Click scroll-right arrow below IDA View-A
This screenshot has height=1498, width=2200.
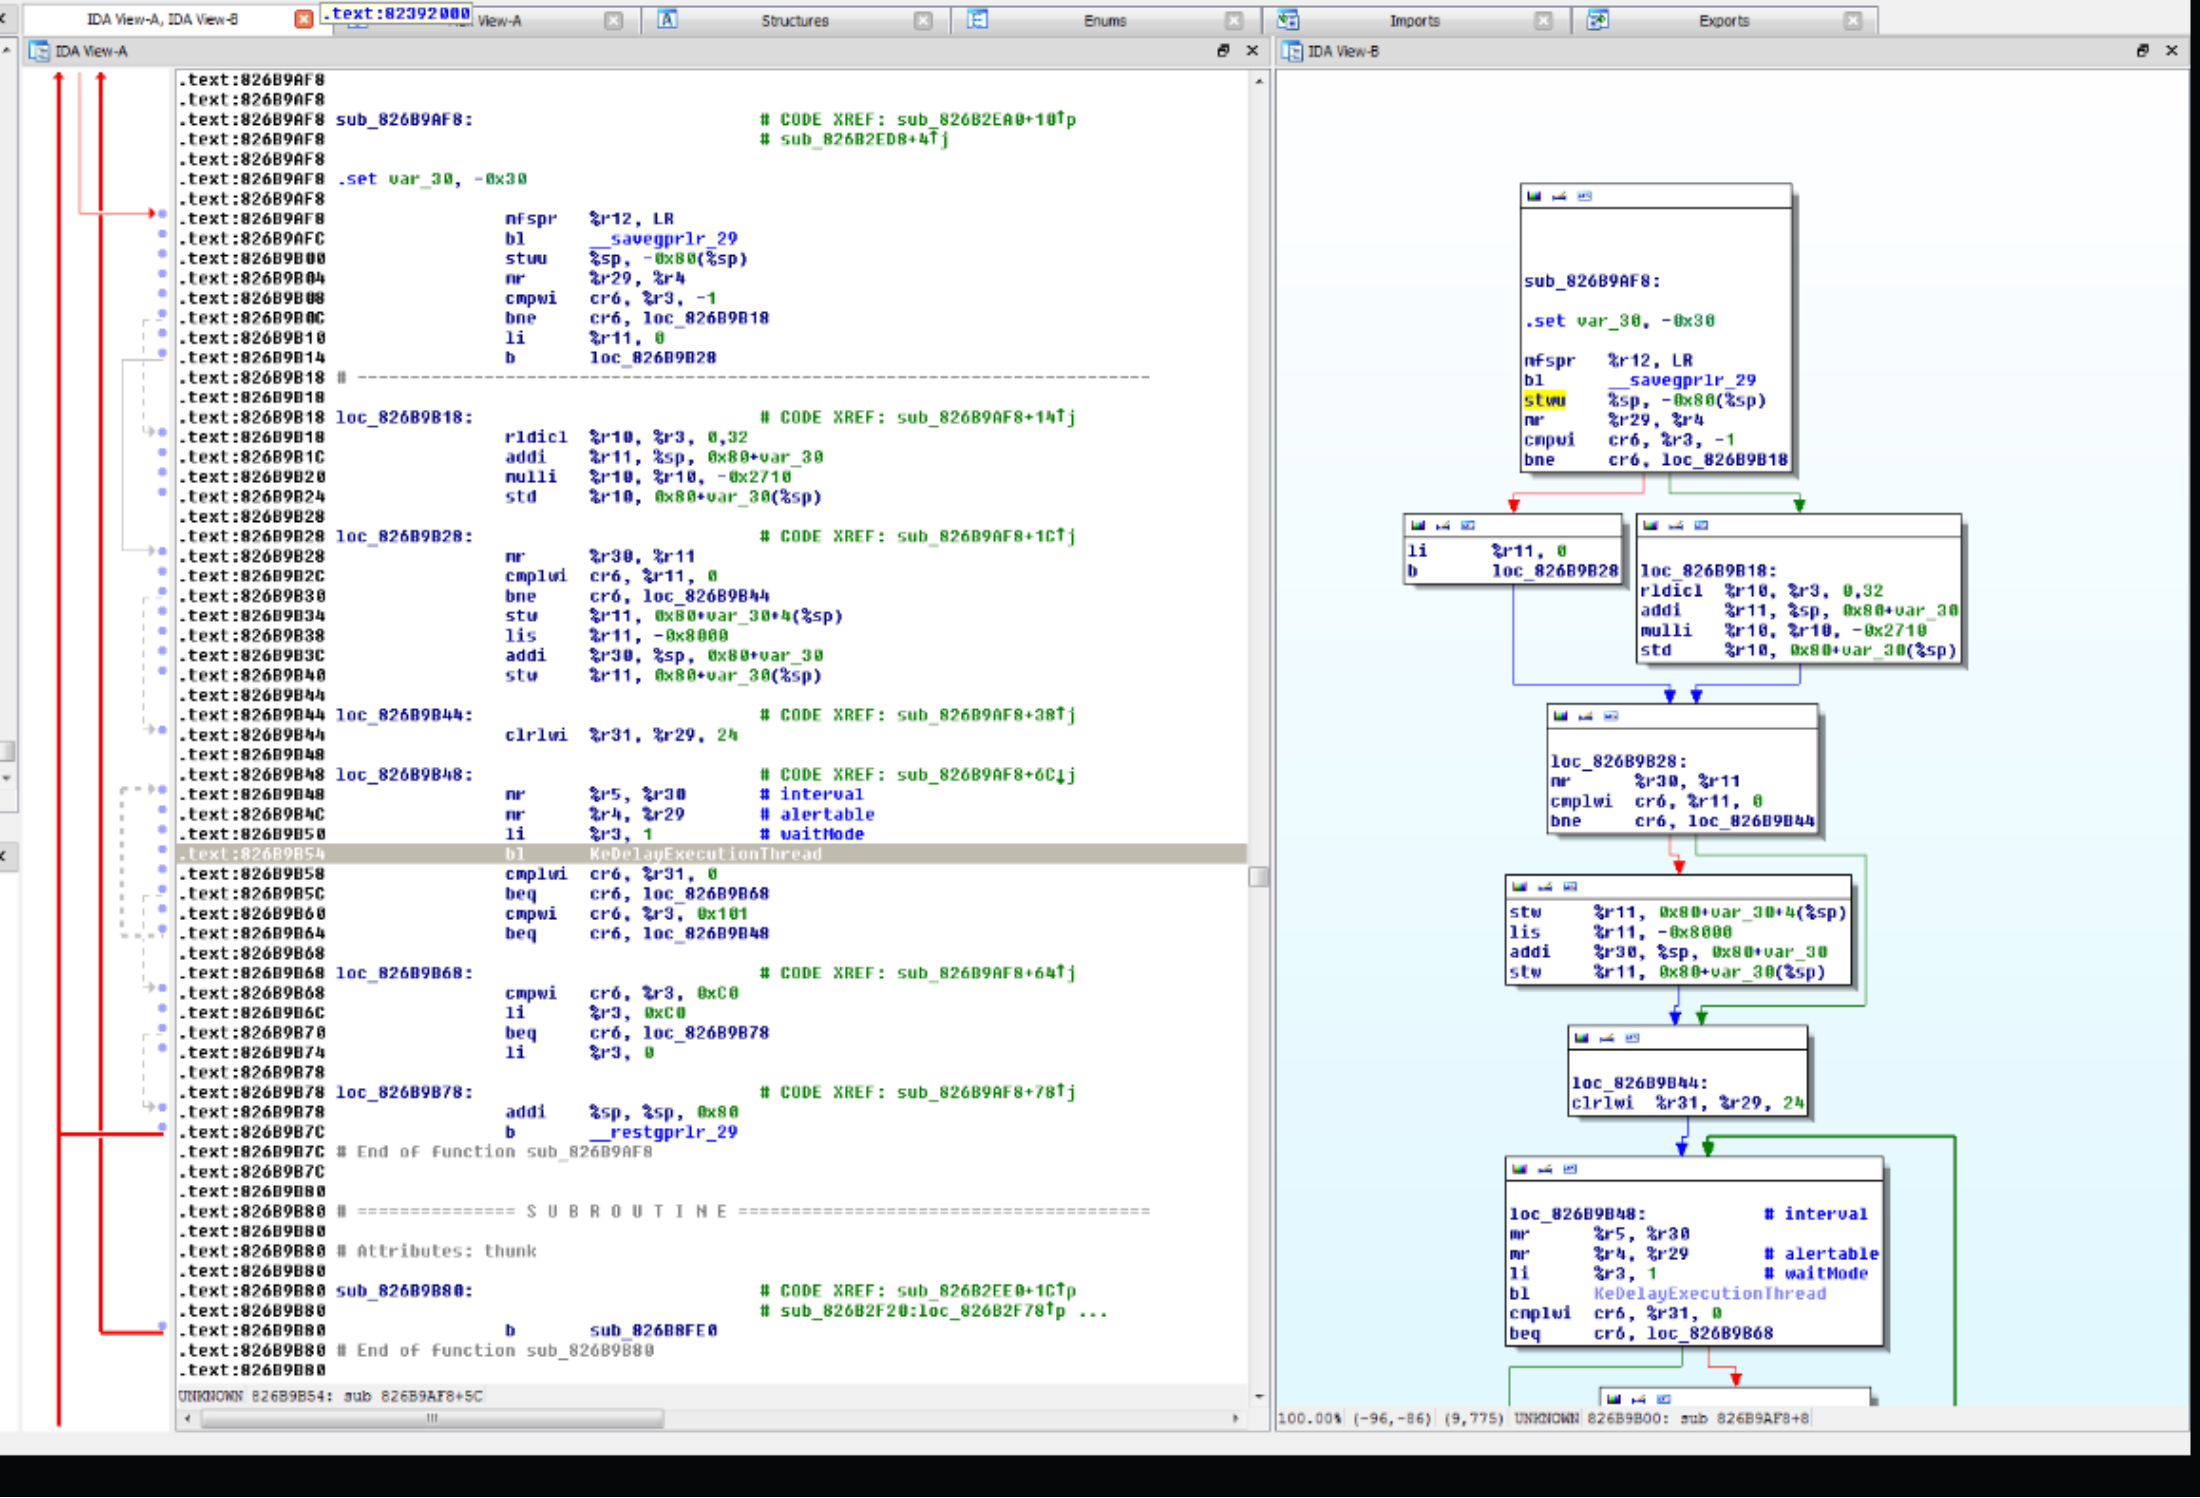(x=1235, y=1418)
